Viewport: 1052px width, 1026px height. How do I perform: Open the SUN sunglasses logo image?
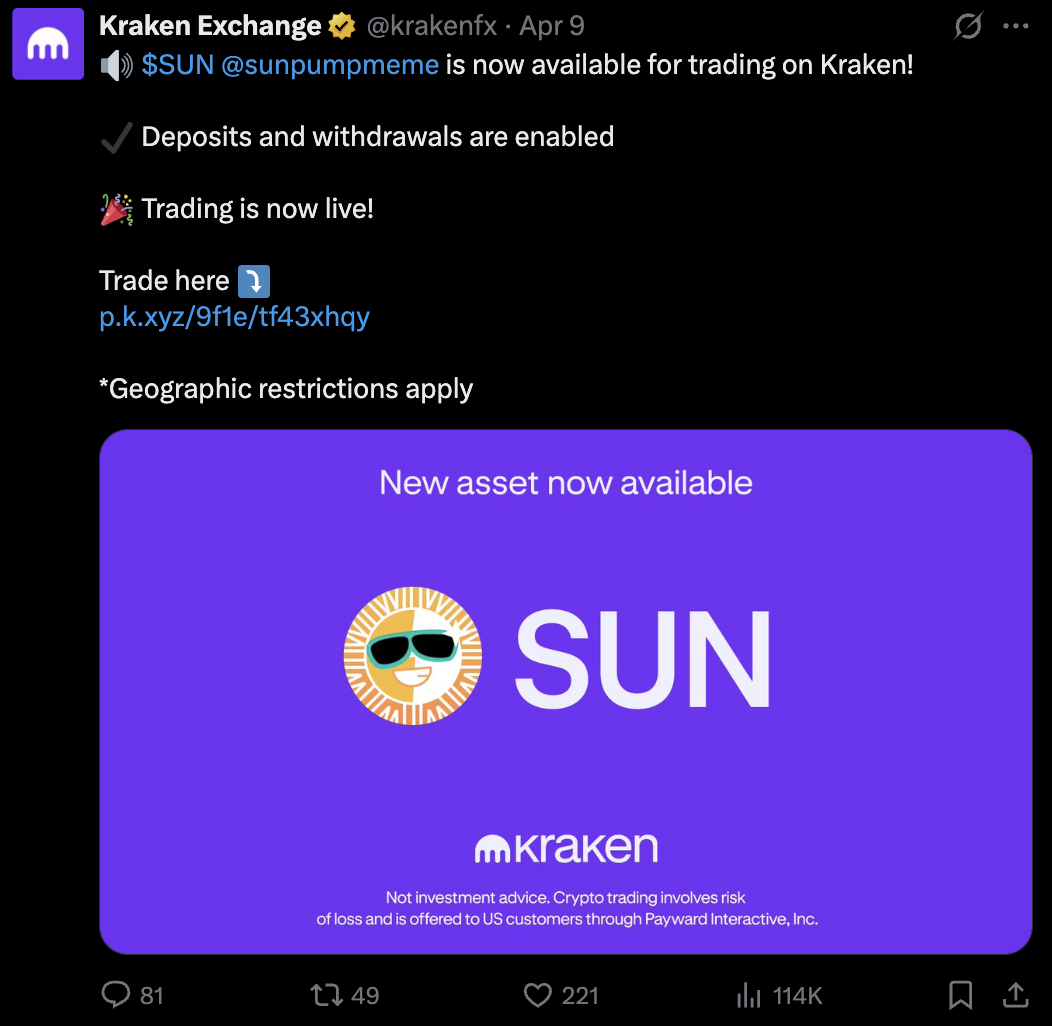tap(413, 656)
